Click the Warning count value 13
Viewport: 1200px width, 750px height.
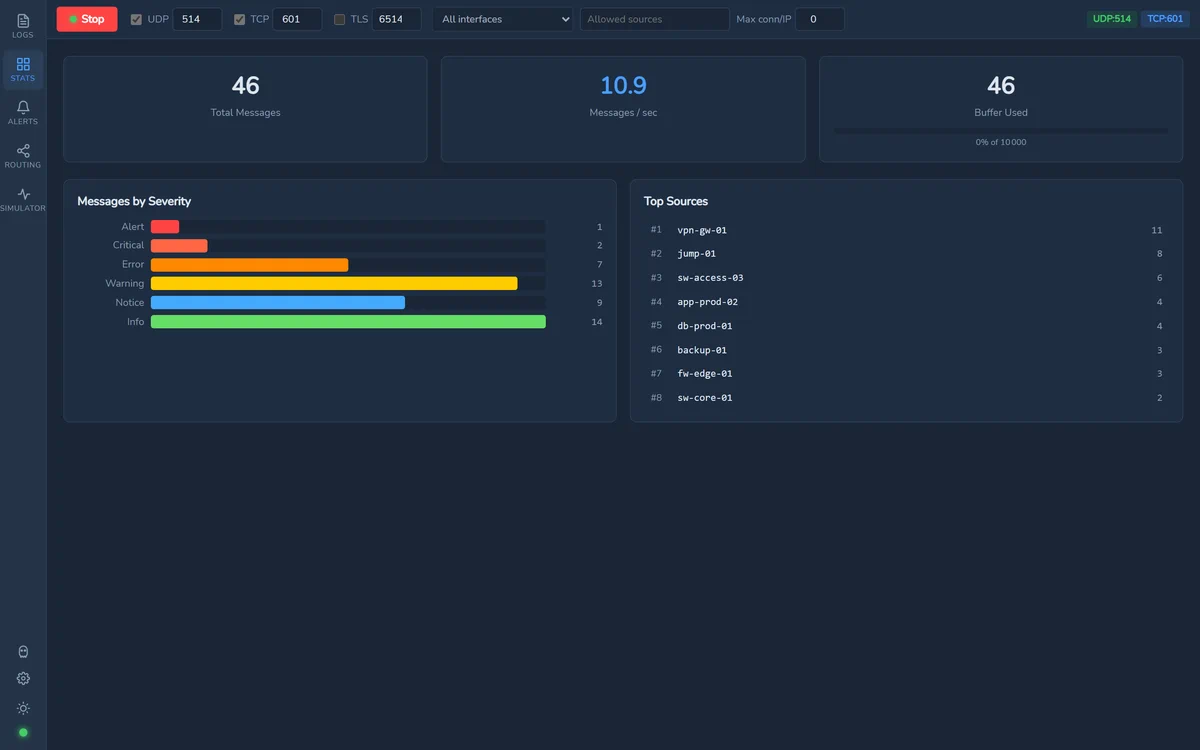[x=597, y=284]
